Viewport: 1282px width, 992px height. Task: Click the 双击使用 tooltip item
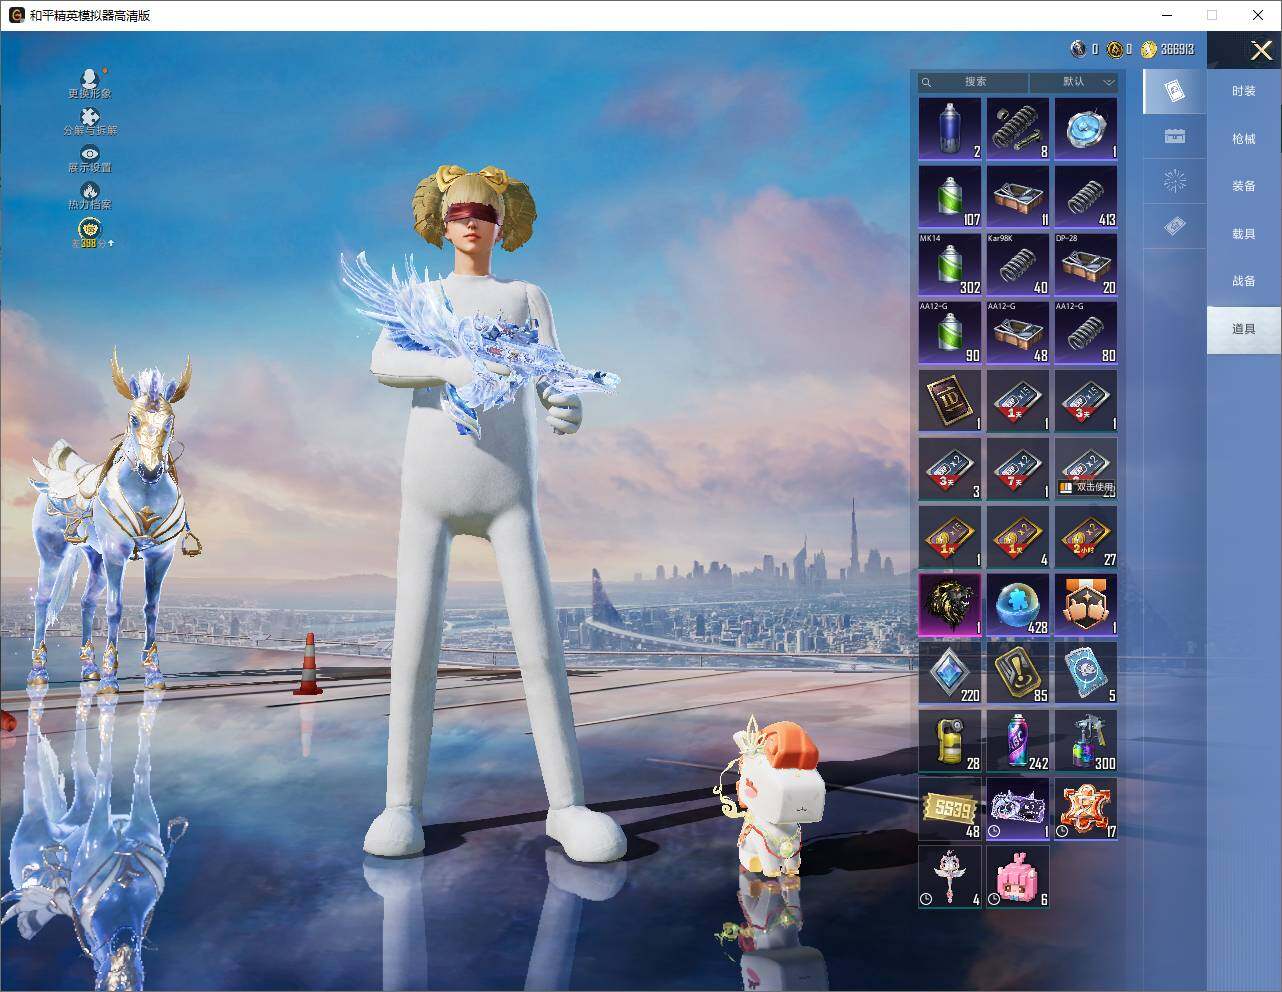(x=1086, y=468)
